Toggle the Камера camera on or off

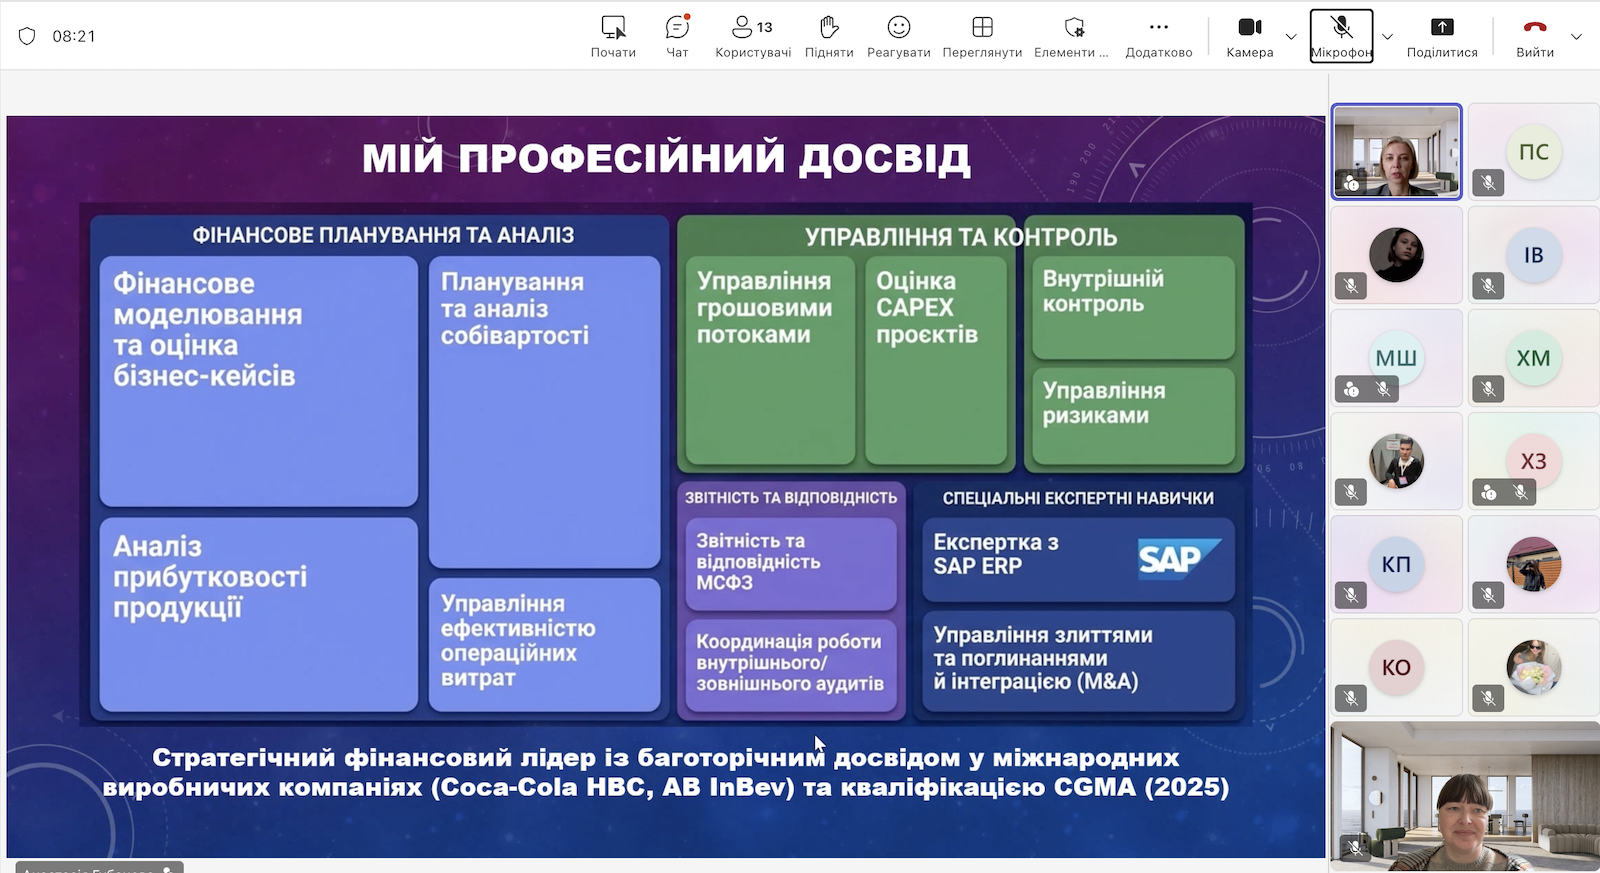coord(1249,36)
